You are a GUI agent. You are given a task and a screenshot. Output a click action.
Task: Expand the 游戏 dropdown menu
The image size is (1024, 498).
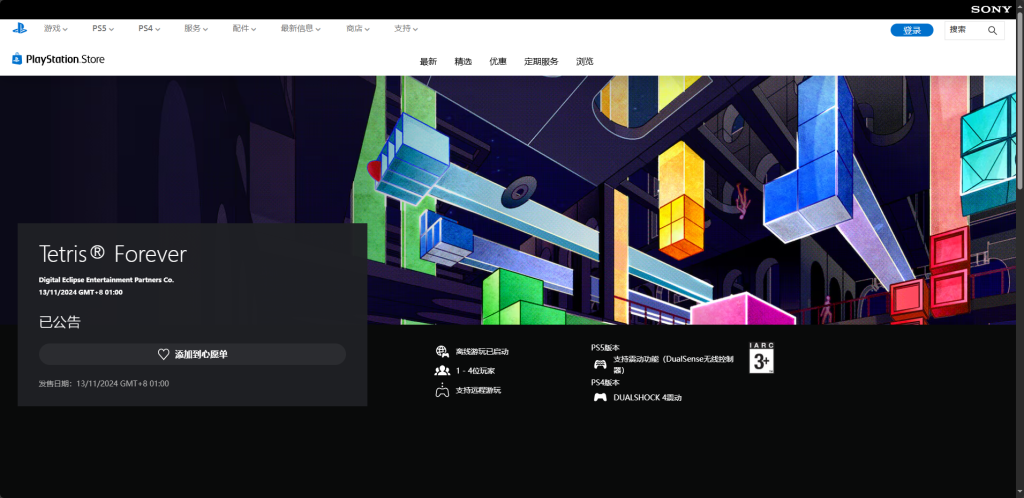56,29
